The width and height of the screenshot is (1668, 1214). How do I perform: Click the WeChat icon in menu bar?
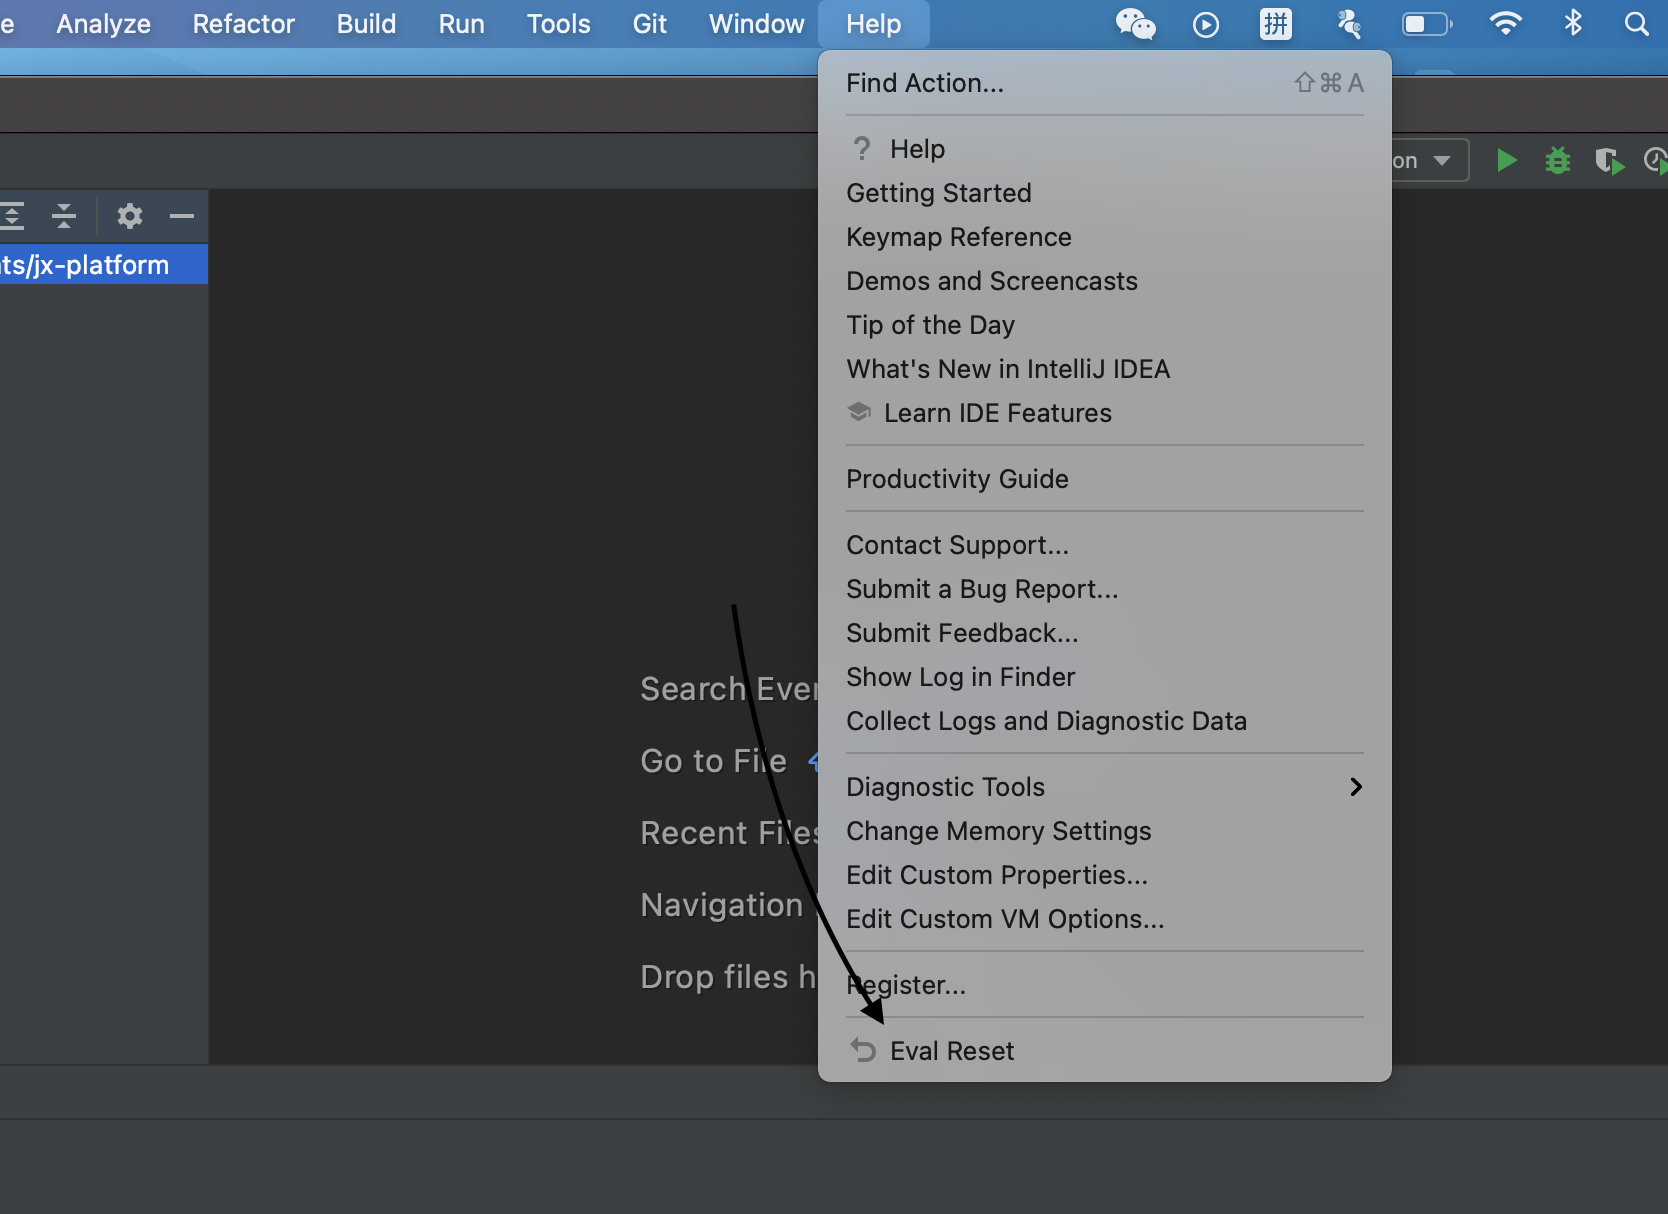click(1135, 24)
